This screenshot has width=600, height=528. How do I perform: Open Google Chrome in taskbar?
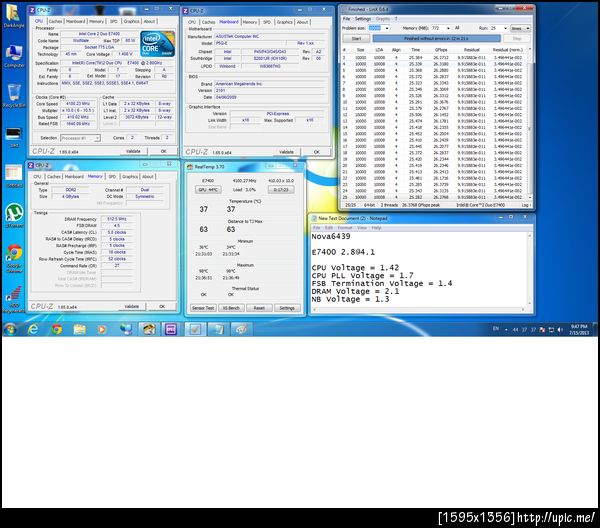pos(57,329)
